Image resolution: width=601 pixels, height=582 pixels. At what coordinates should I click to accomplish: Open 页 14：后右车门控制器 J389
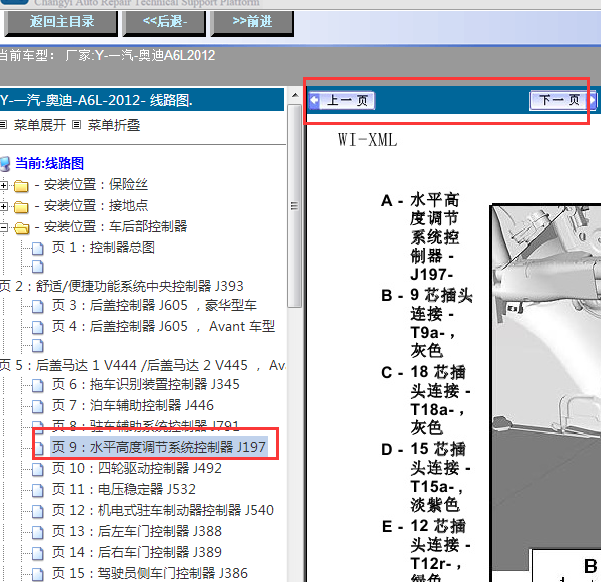point(137,553)
